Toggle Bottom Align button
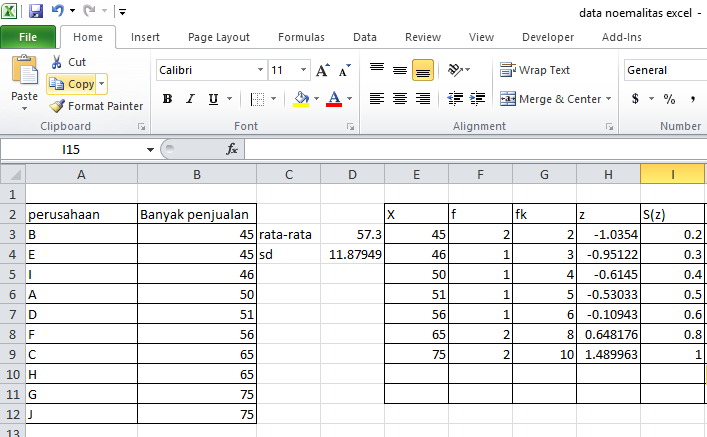This screenshot has width=707, height=437. (x=423, y=70)
